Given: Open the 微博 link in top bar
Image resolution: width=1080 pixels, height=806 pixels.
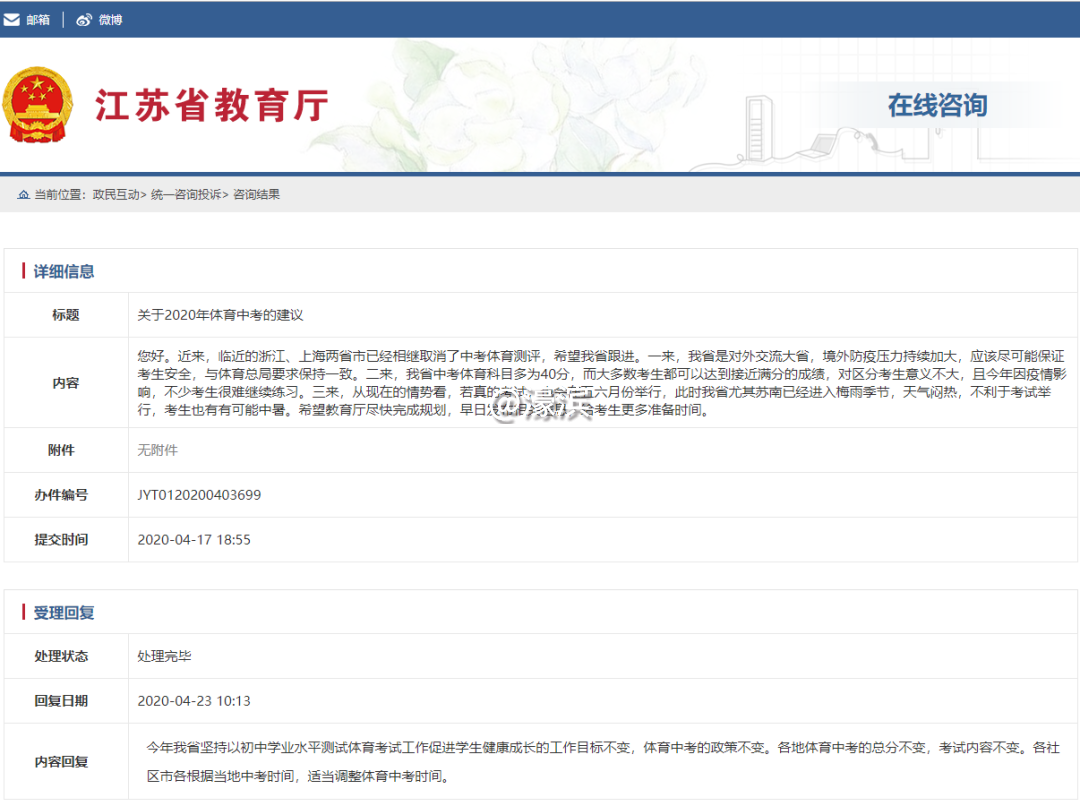Looking at the screenshot, I should 110,20.
